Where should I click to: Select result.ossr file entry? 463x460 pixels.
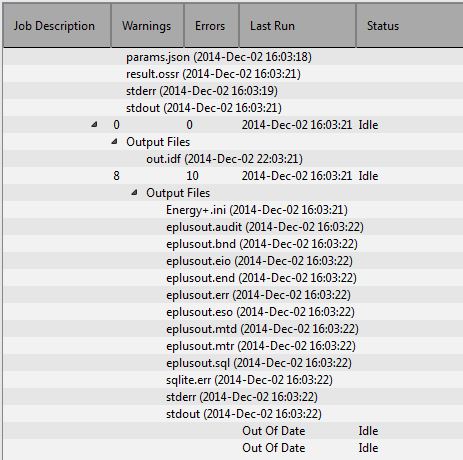213,74
